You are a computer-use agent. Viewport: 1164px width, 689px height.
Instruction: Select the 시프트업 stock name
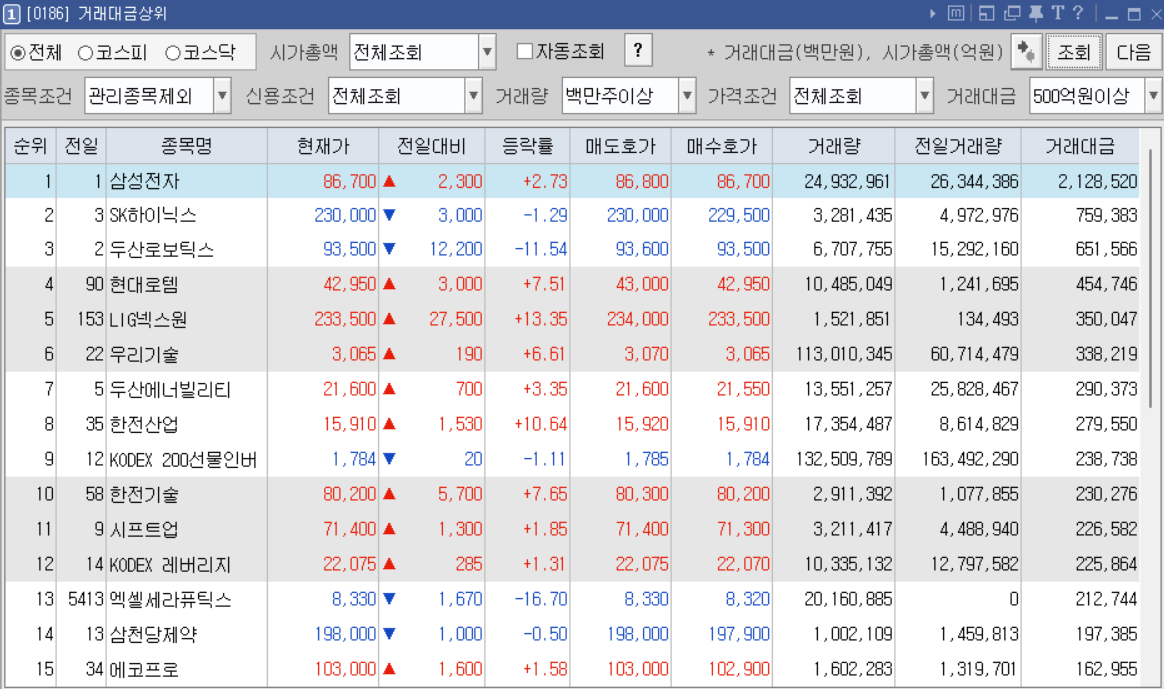145,529
